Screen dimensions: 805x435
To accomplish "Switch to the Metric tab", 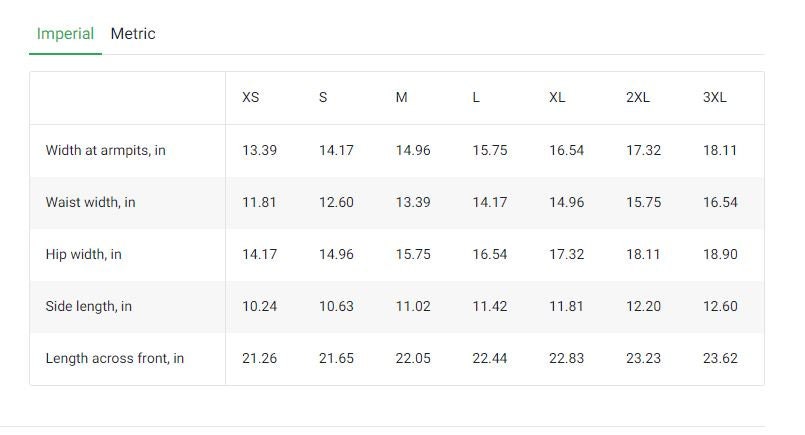I will click(x=133, y=34).
